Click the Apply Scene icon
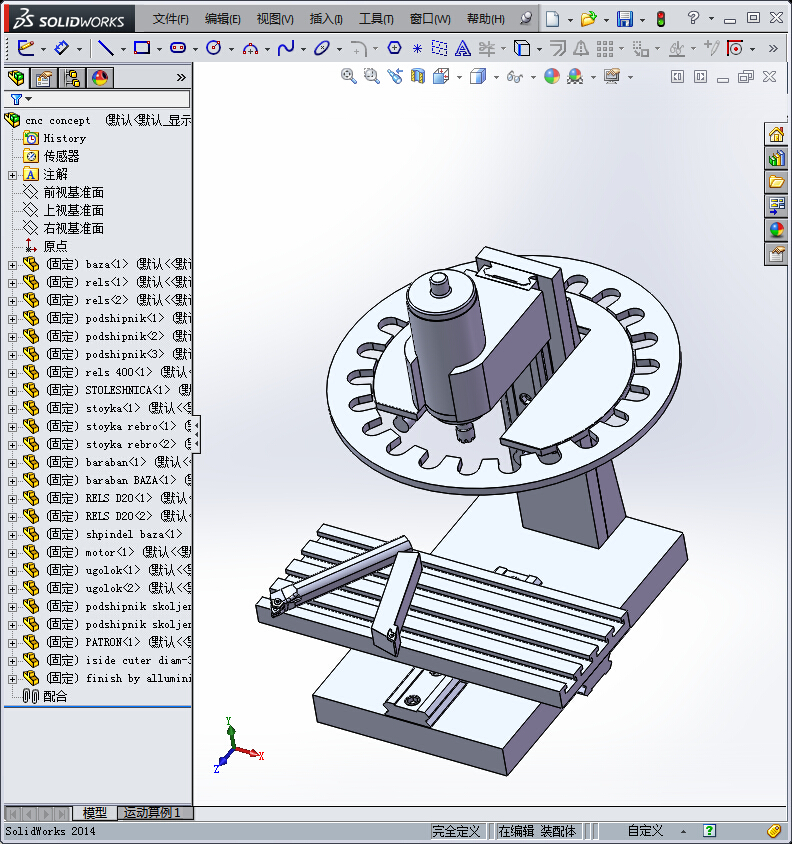 point(575,76)
